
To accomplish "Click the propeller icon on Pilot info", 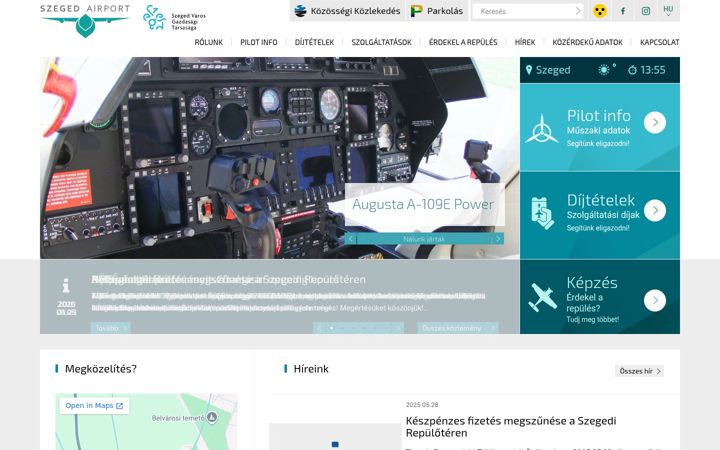I will coord(542,129).
